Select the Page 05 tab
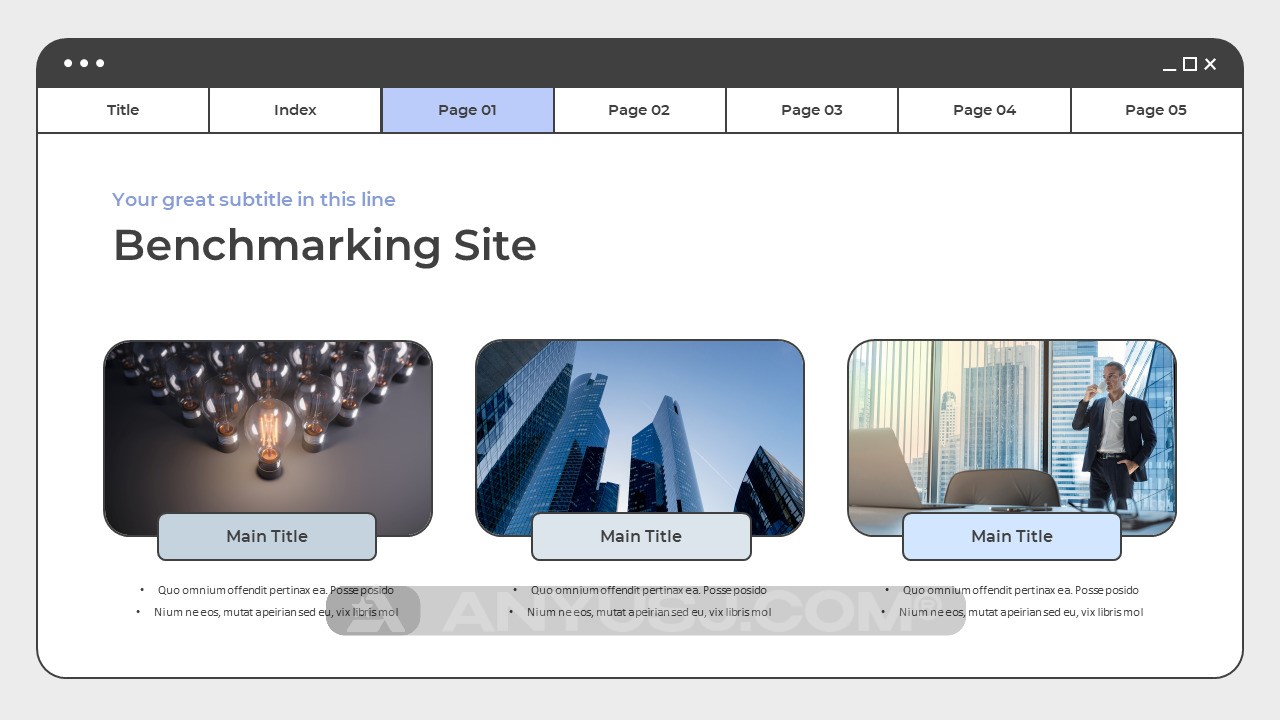This screenshot has height=720, width=1280. point(1156,110)
